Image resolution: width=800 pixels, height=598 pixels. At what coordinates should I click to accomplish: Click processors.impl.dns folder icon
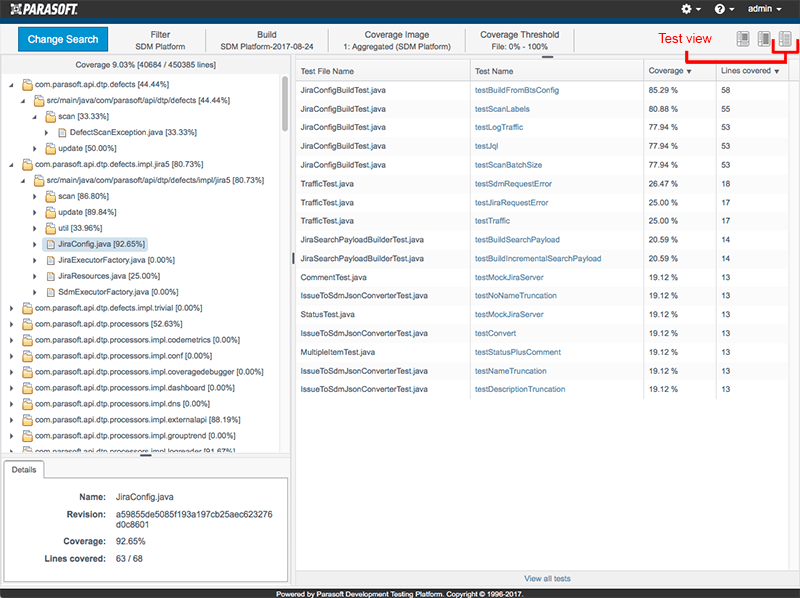click(x=27, y=404)
